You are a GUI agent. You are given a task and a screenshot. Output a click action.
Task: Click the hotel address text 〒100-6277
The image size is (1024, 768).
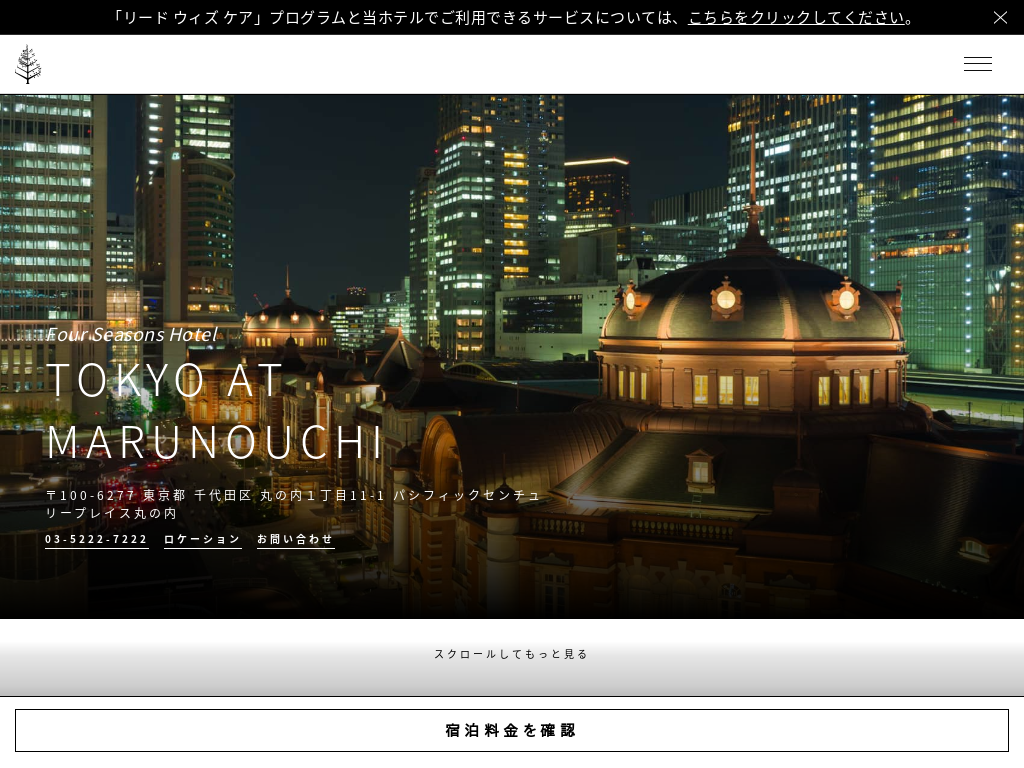(293, 504)
